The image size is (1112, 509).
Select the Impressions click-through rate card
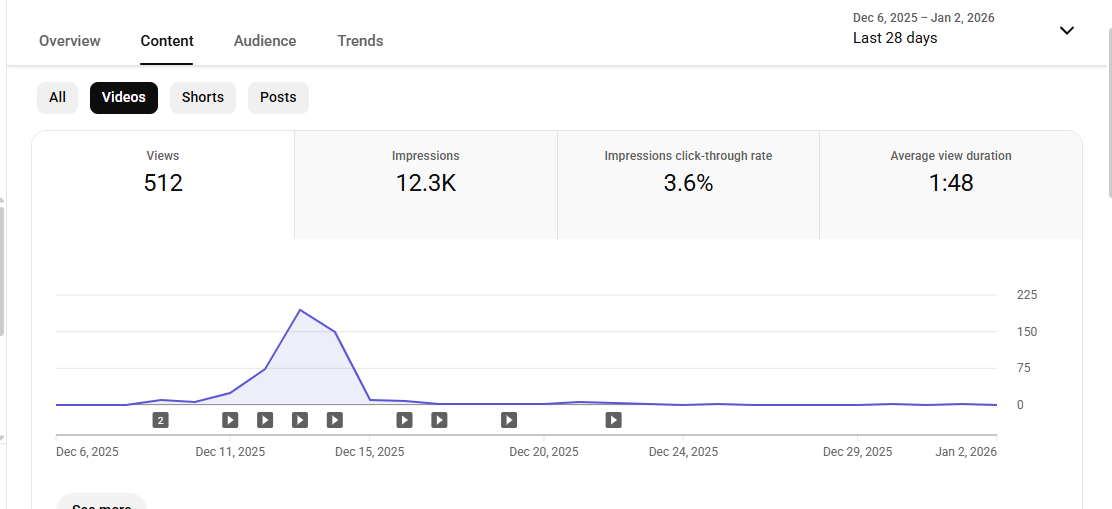pyautogui.click(x=688, y=184)
